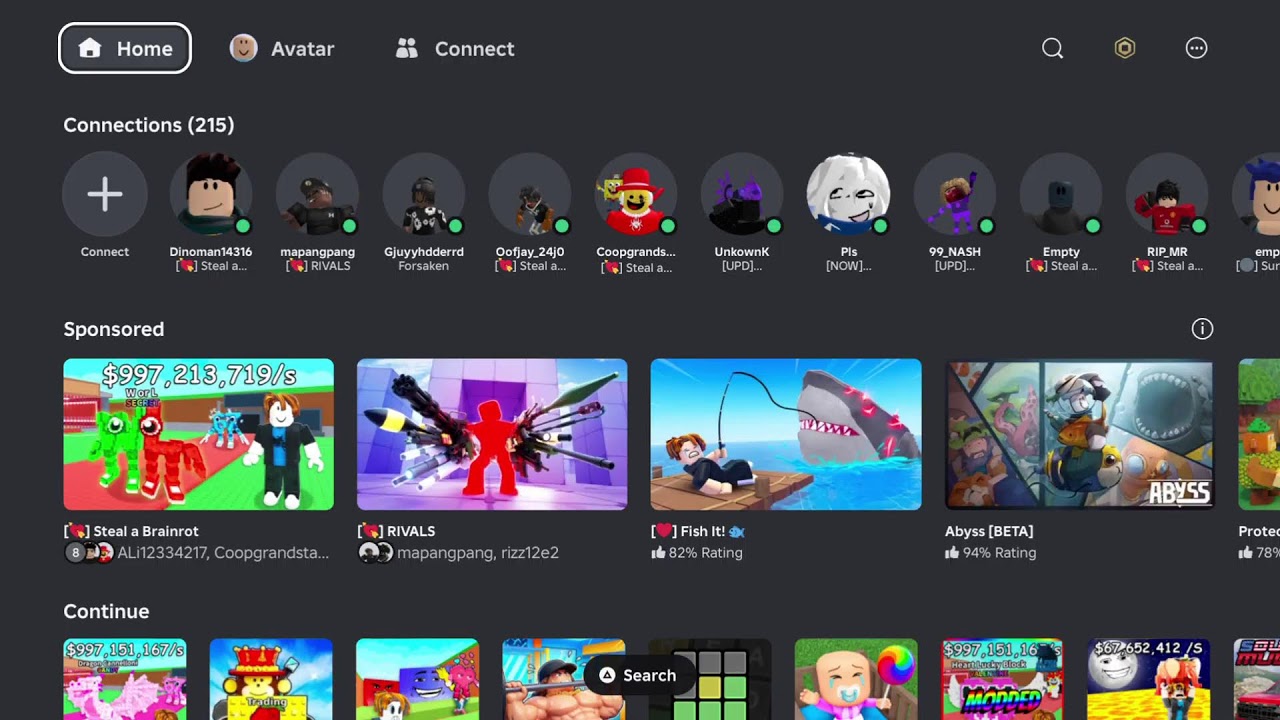Open RIP_MR's avatar
Image resolution: width=1280 pixels, height=720 pixels.
coord(1167,194)
